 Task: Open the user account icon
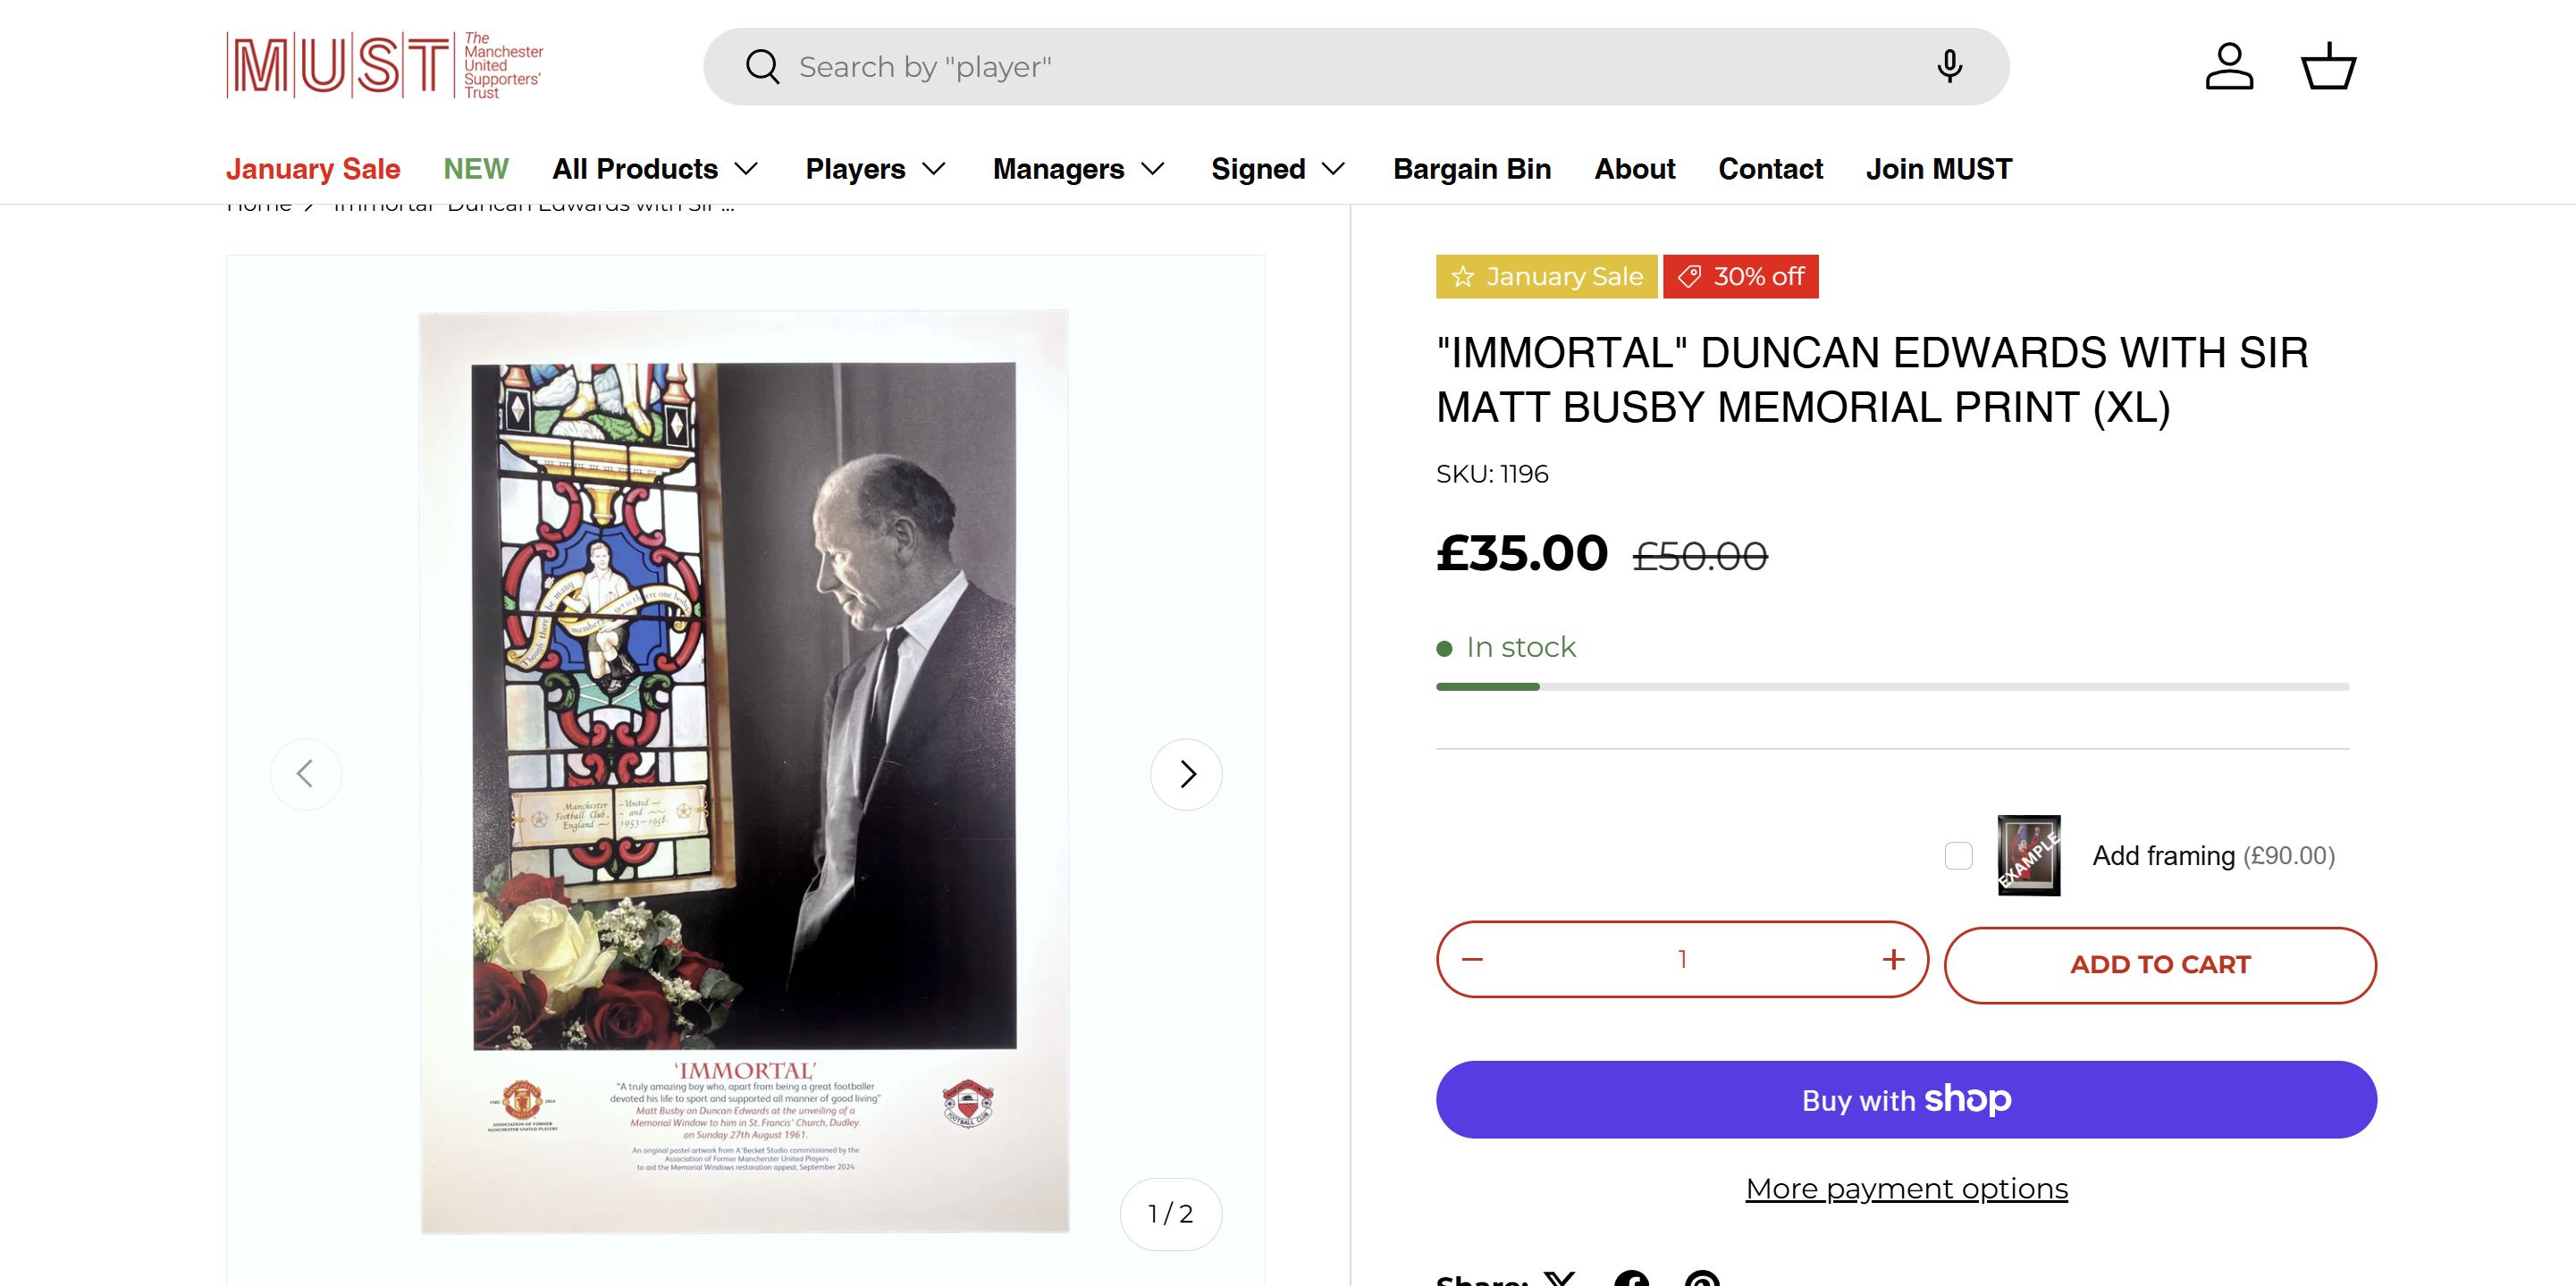[x=2229, y=67]
